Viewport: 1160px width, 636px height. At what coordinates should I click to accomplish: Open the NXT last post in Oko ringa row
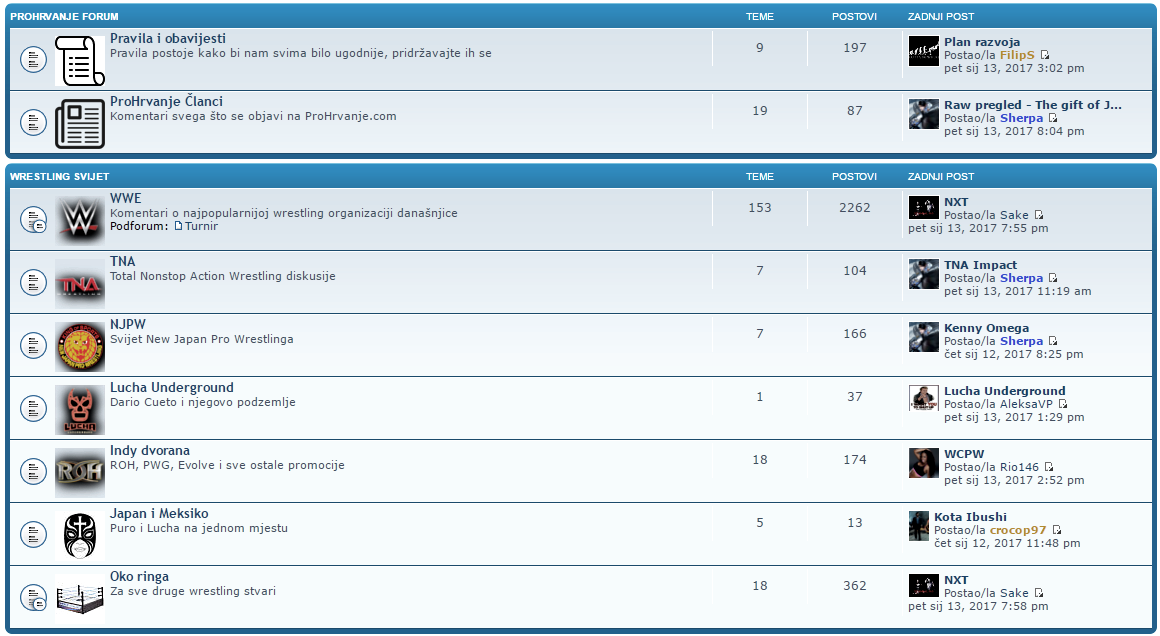click(x=956, y=580)
